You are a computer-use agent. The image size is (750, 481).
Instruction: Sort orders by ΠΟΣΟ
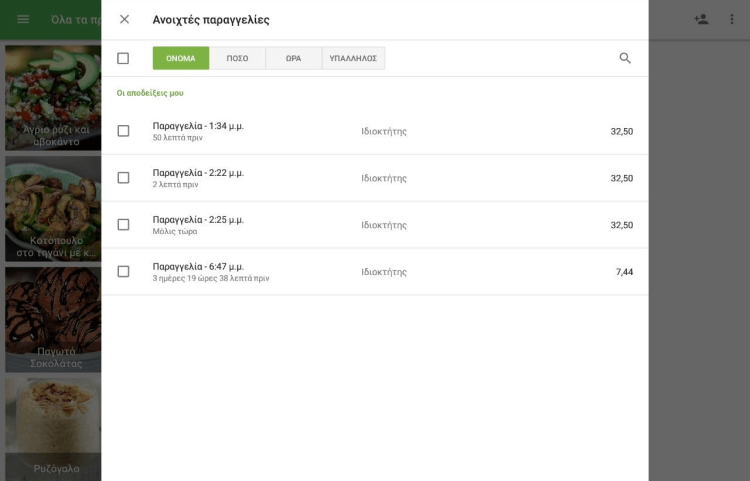coord(237,58)
